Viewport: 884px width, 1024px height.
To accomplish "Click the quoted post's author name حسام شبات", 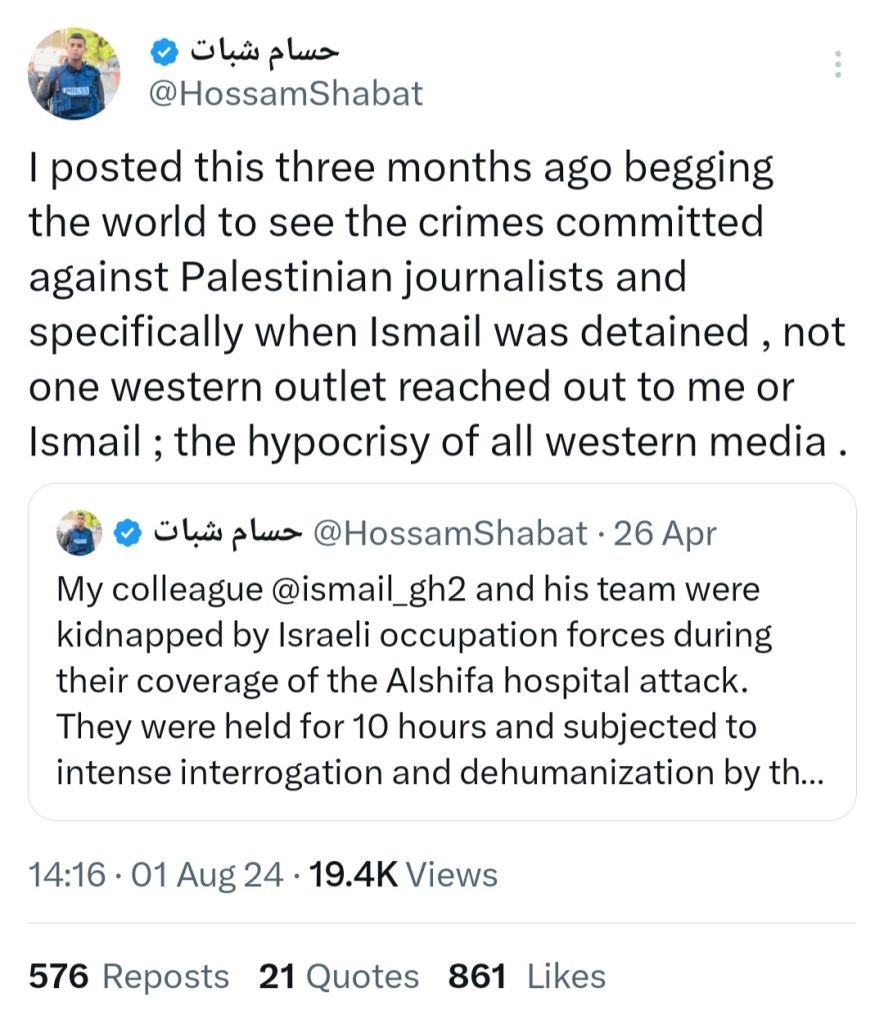I will tap(228, 532).
